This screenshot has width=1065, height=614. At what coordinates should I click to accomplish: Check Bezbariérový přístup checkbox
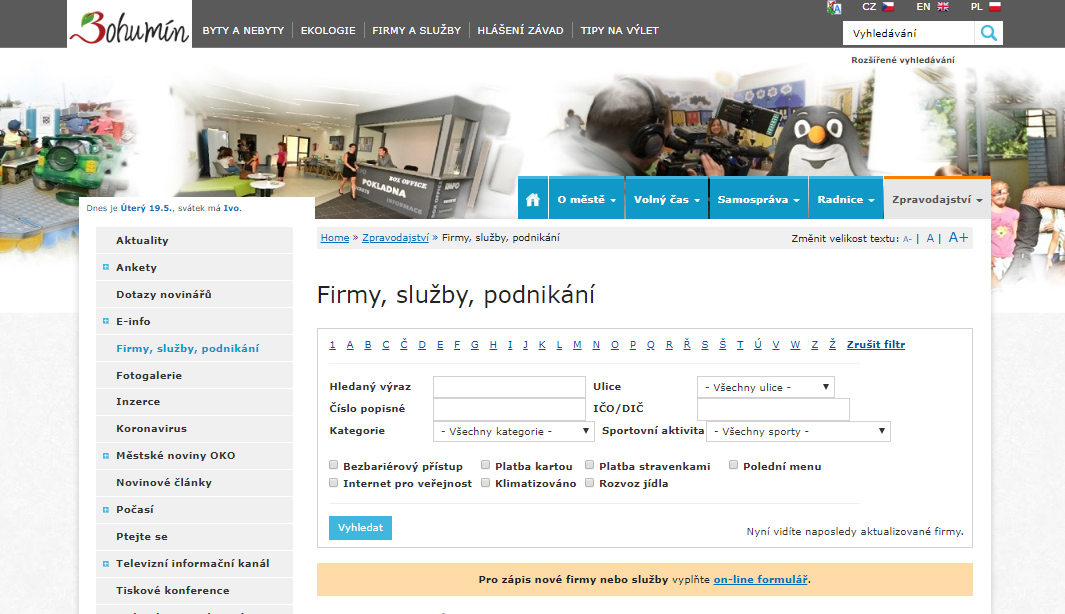(333, 465)
